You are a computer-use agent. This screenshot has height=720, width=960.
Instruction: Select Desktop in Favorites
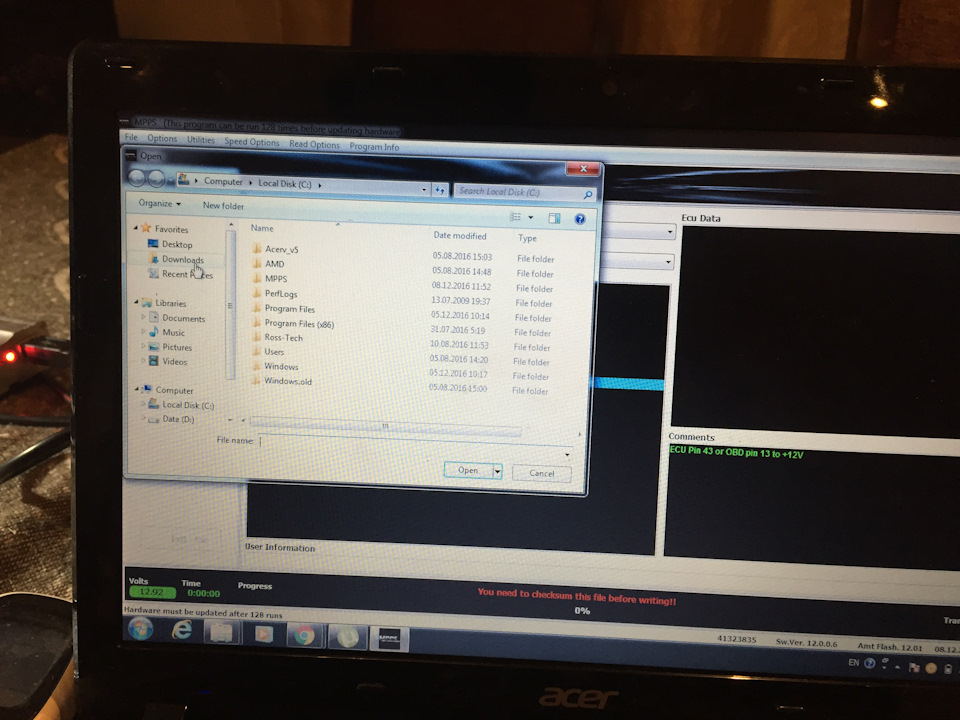170,244
